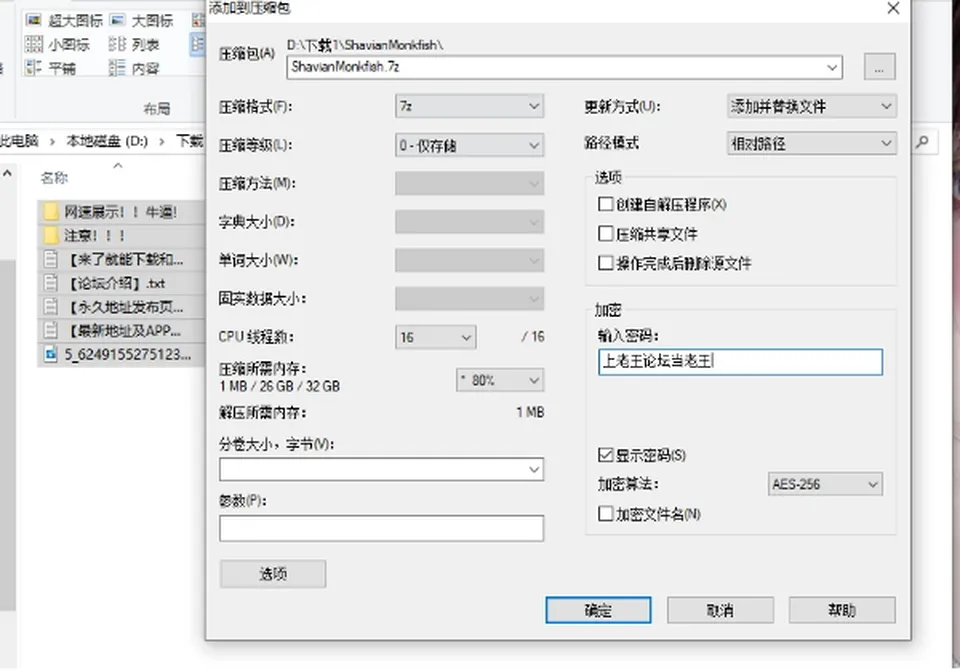Screen dimensions: 960x670
Task: Select the 网速展示 folder icon
Action: 51,213
